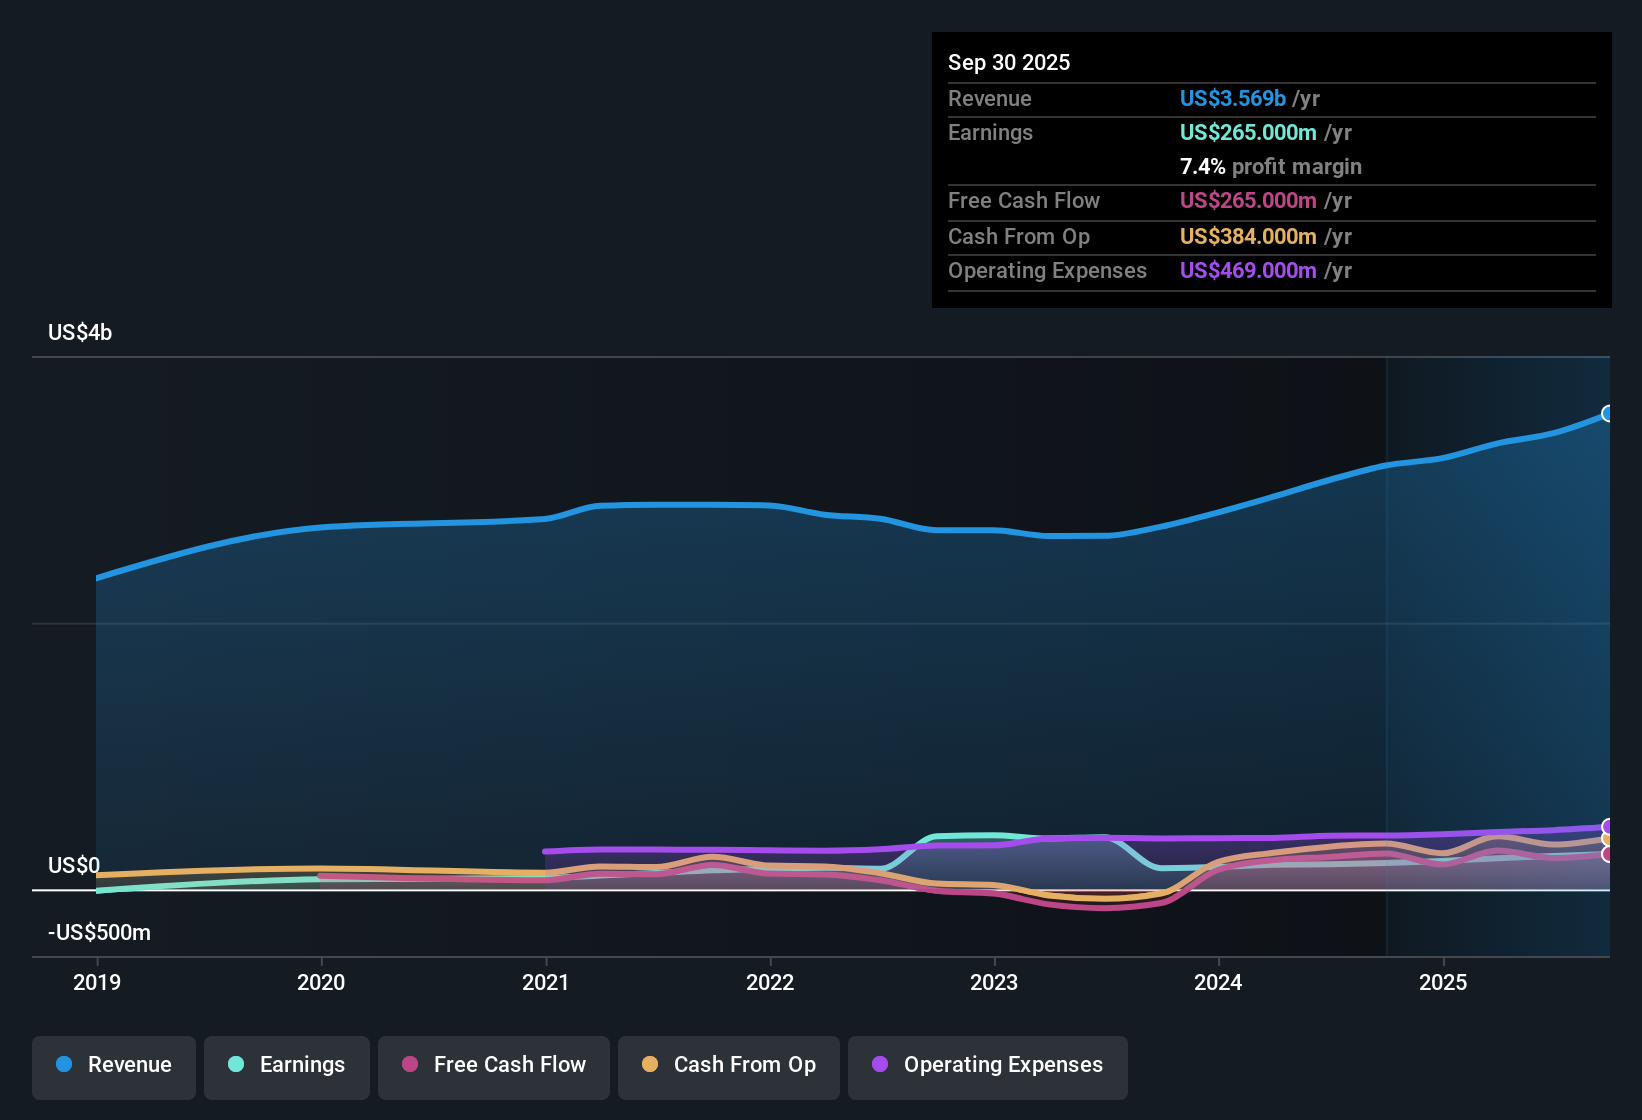Image resolution: width=1642 pixels, height=1120 pixels.
Task: Click the Cash From Op marker on chart edge
Action: coord(1606,839)
